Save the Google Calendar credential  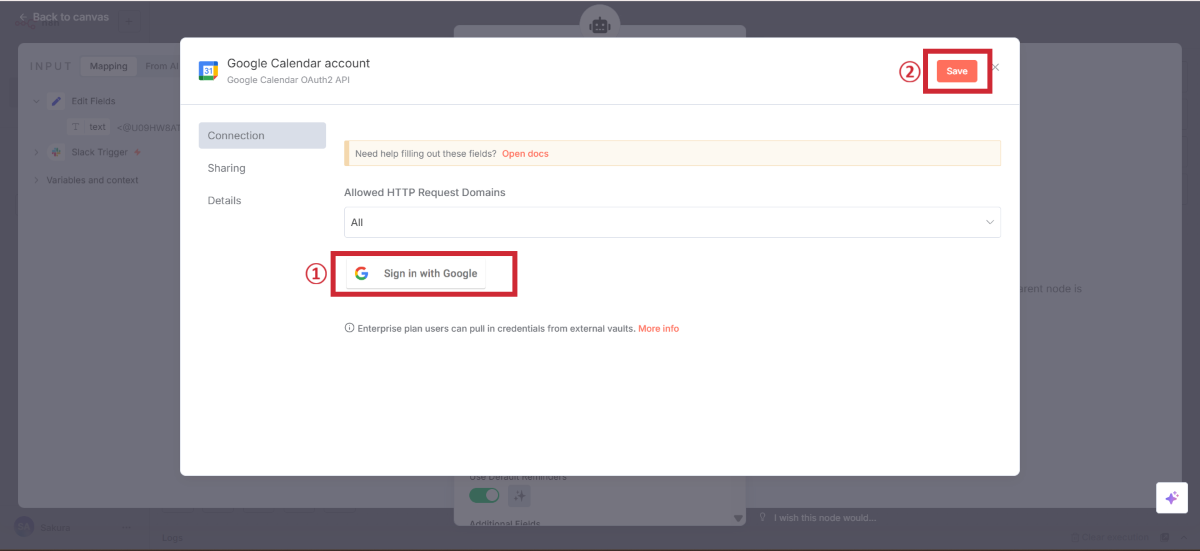(957, 71)
